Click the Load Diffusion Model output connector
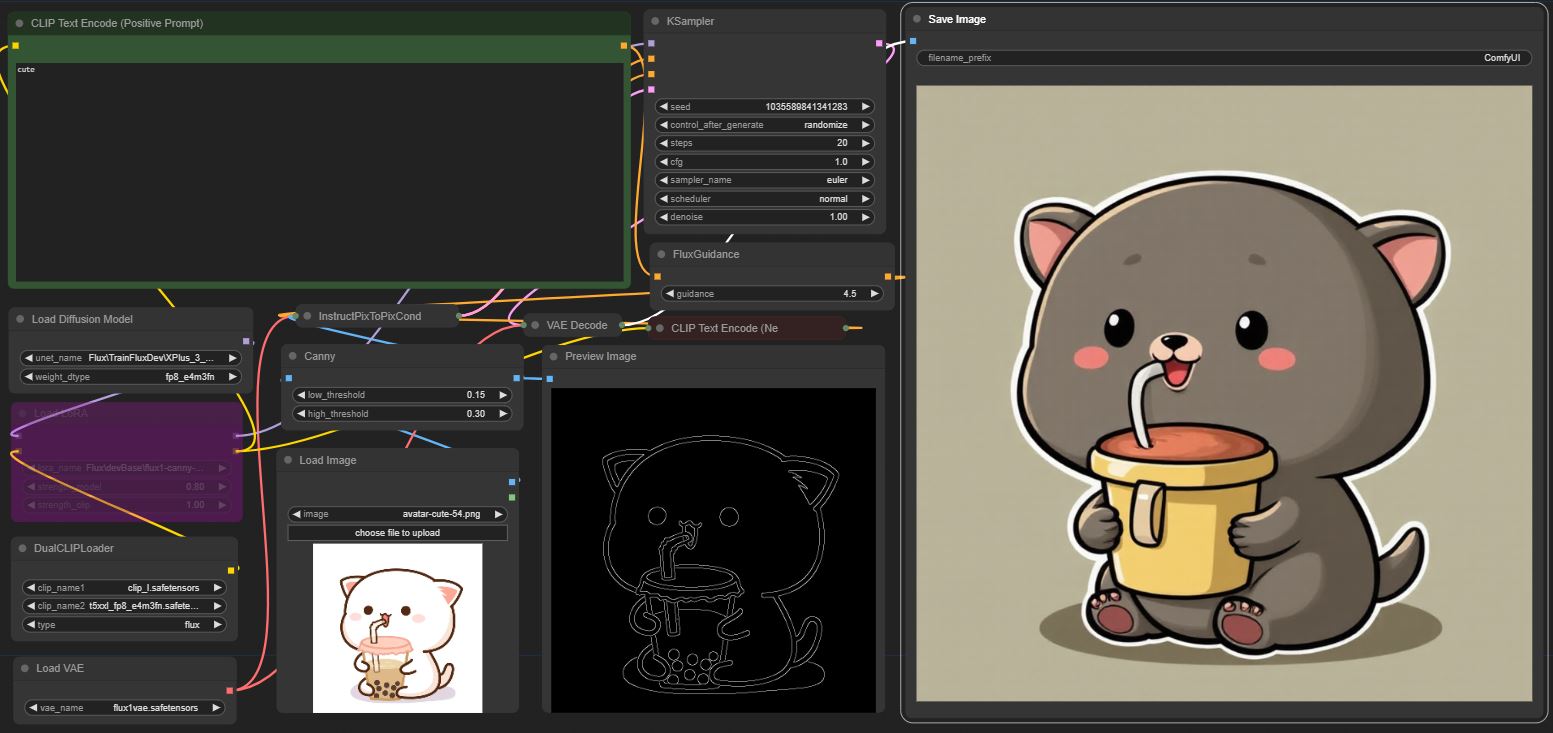Image resolution: width=1553 pixels, height=733 pixels. click(x=246, y=341)
